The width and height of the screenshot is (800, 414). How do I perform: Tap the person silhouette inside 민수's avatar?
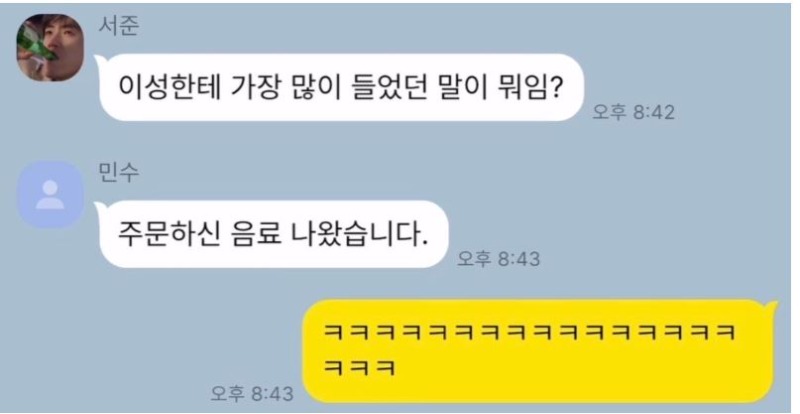50,194
